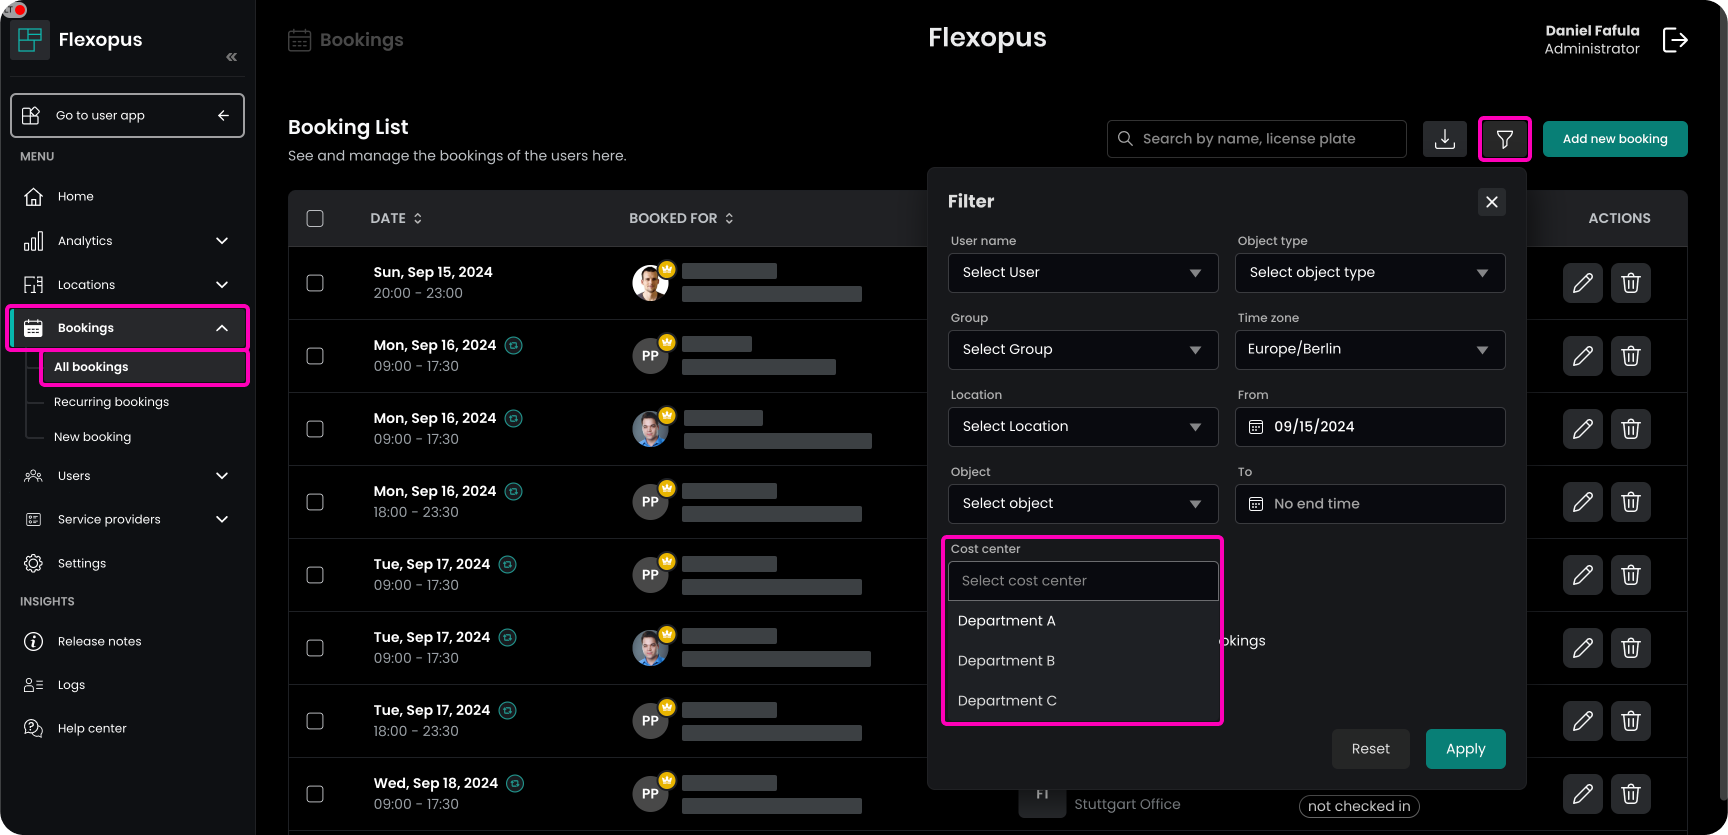Open Recurring bookings in the sidebar
The width and height of the screenshot is (1728, 835).
(111, 402)
